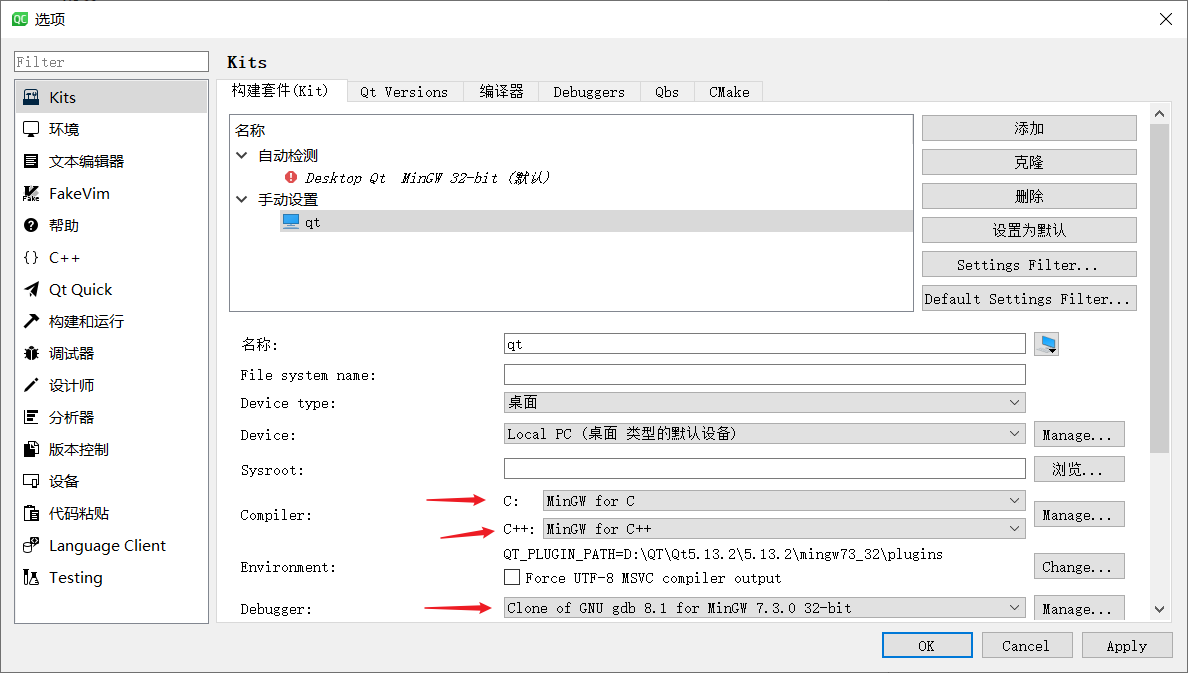Open the 分析器 category icon

coord(31,417)
